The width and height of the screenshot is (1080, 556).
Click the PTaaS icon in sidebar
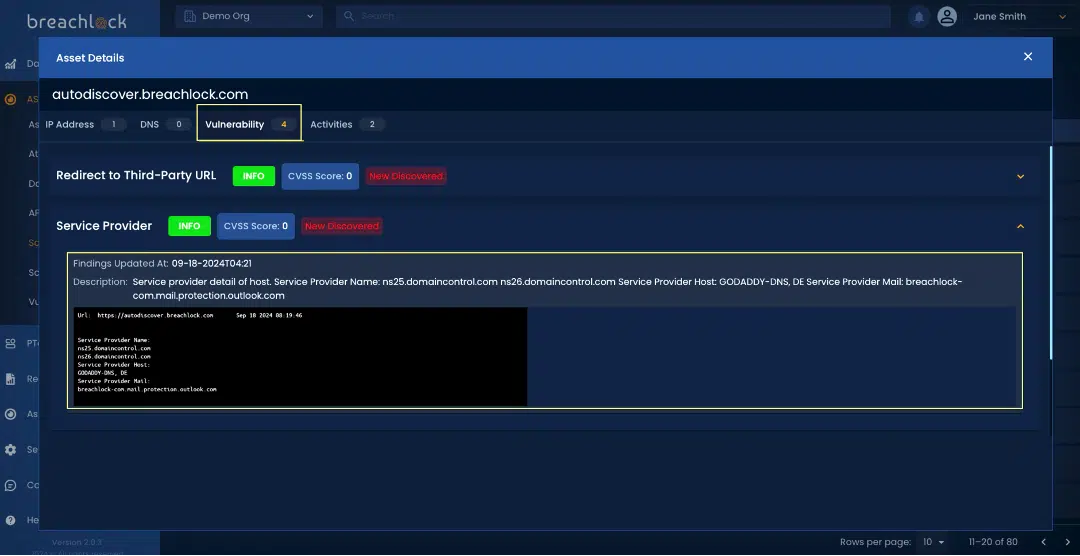pos(10,343)
